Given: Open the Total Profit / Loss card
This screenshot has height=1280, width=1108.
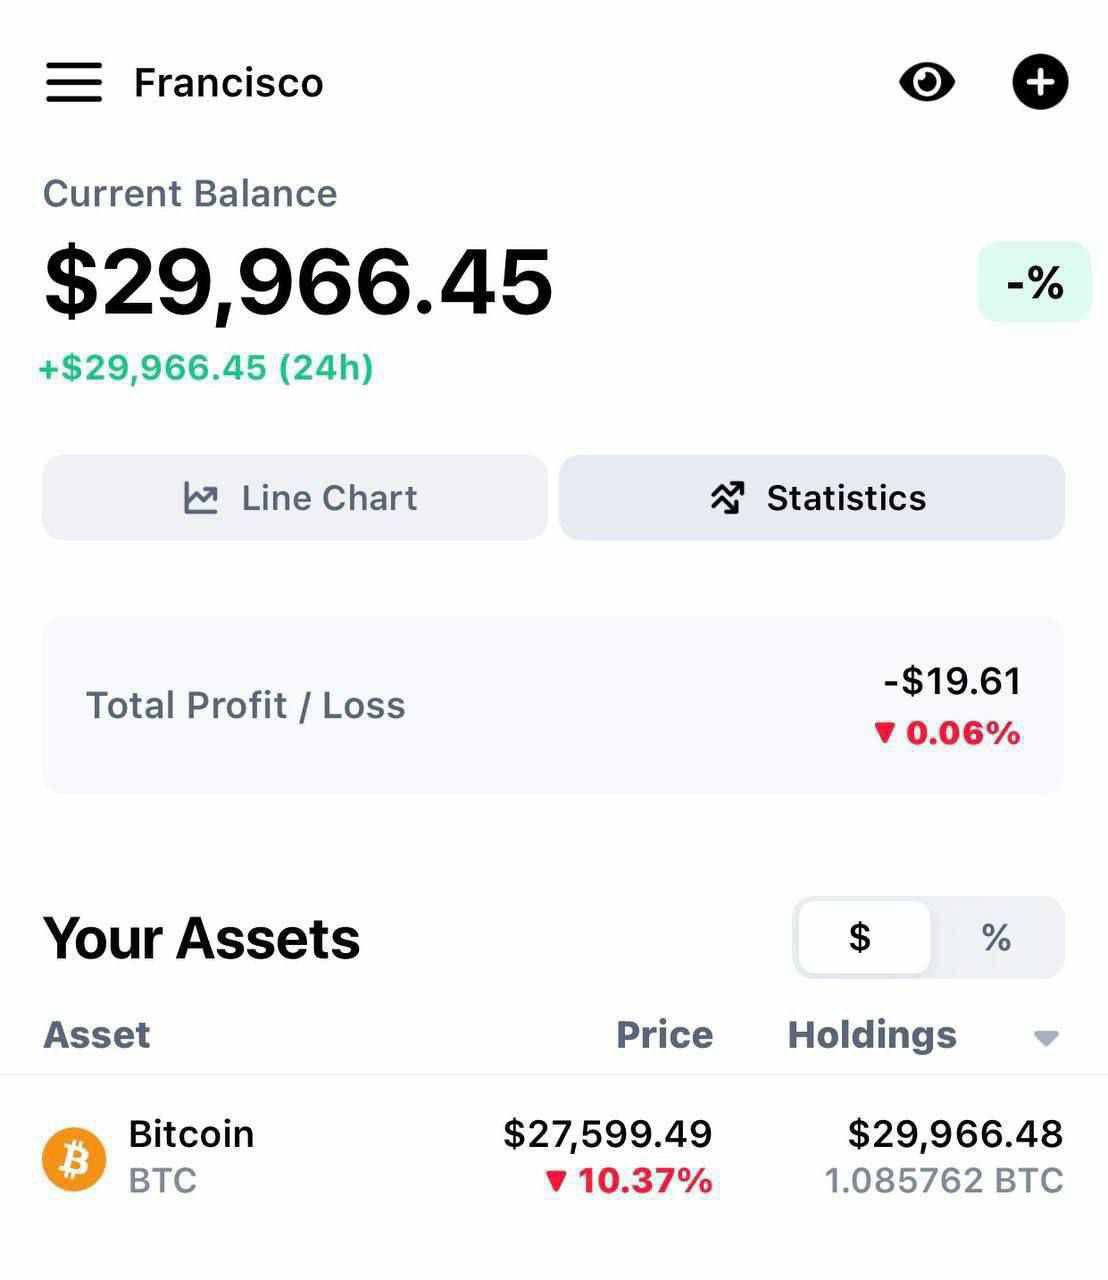Looking at the screenshot, I should pos(553,705).
